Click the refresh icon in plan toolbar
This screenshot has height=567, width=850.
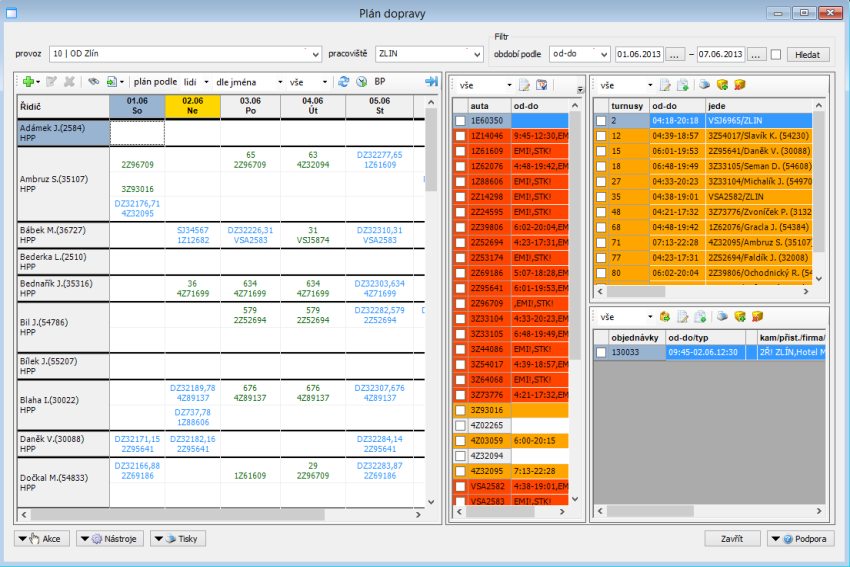point(344,82)
